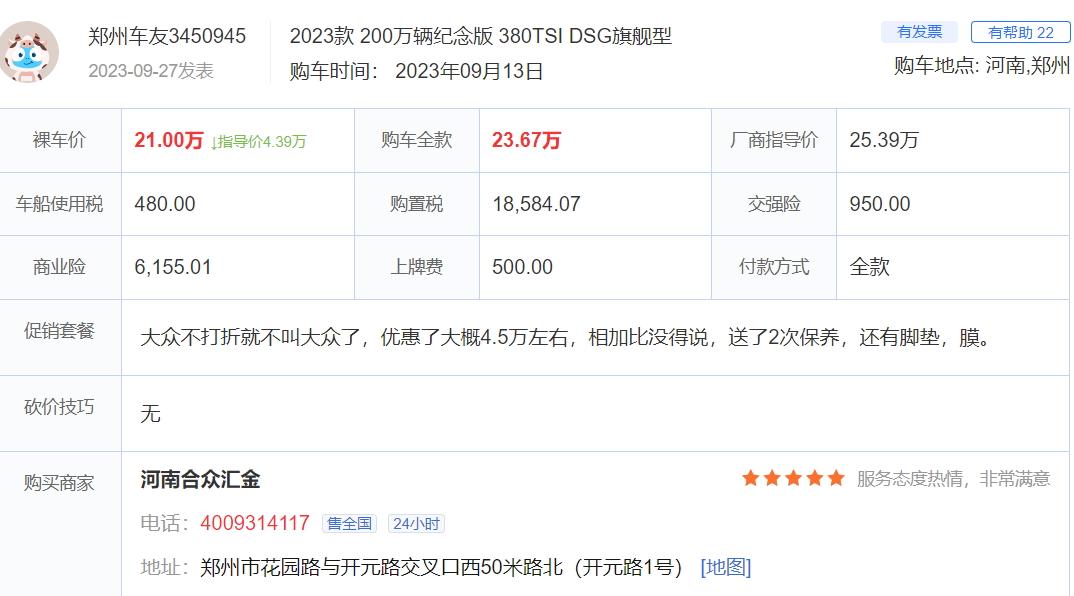Click the five-star dealer rating
Screen dimensions: 1074x596
[x=793, y=478]
